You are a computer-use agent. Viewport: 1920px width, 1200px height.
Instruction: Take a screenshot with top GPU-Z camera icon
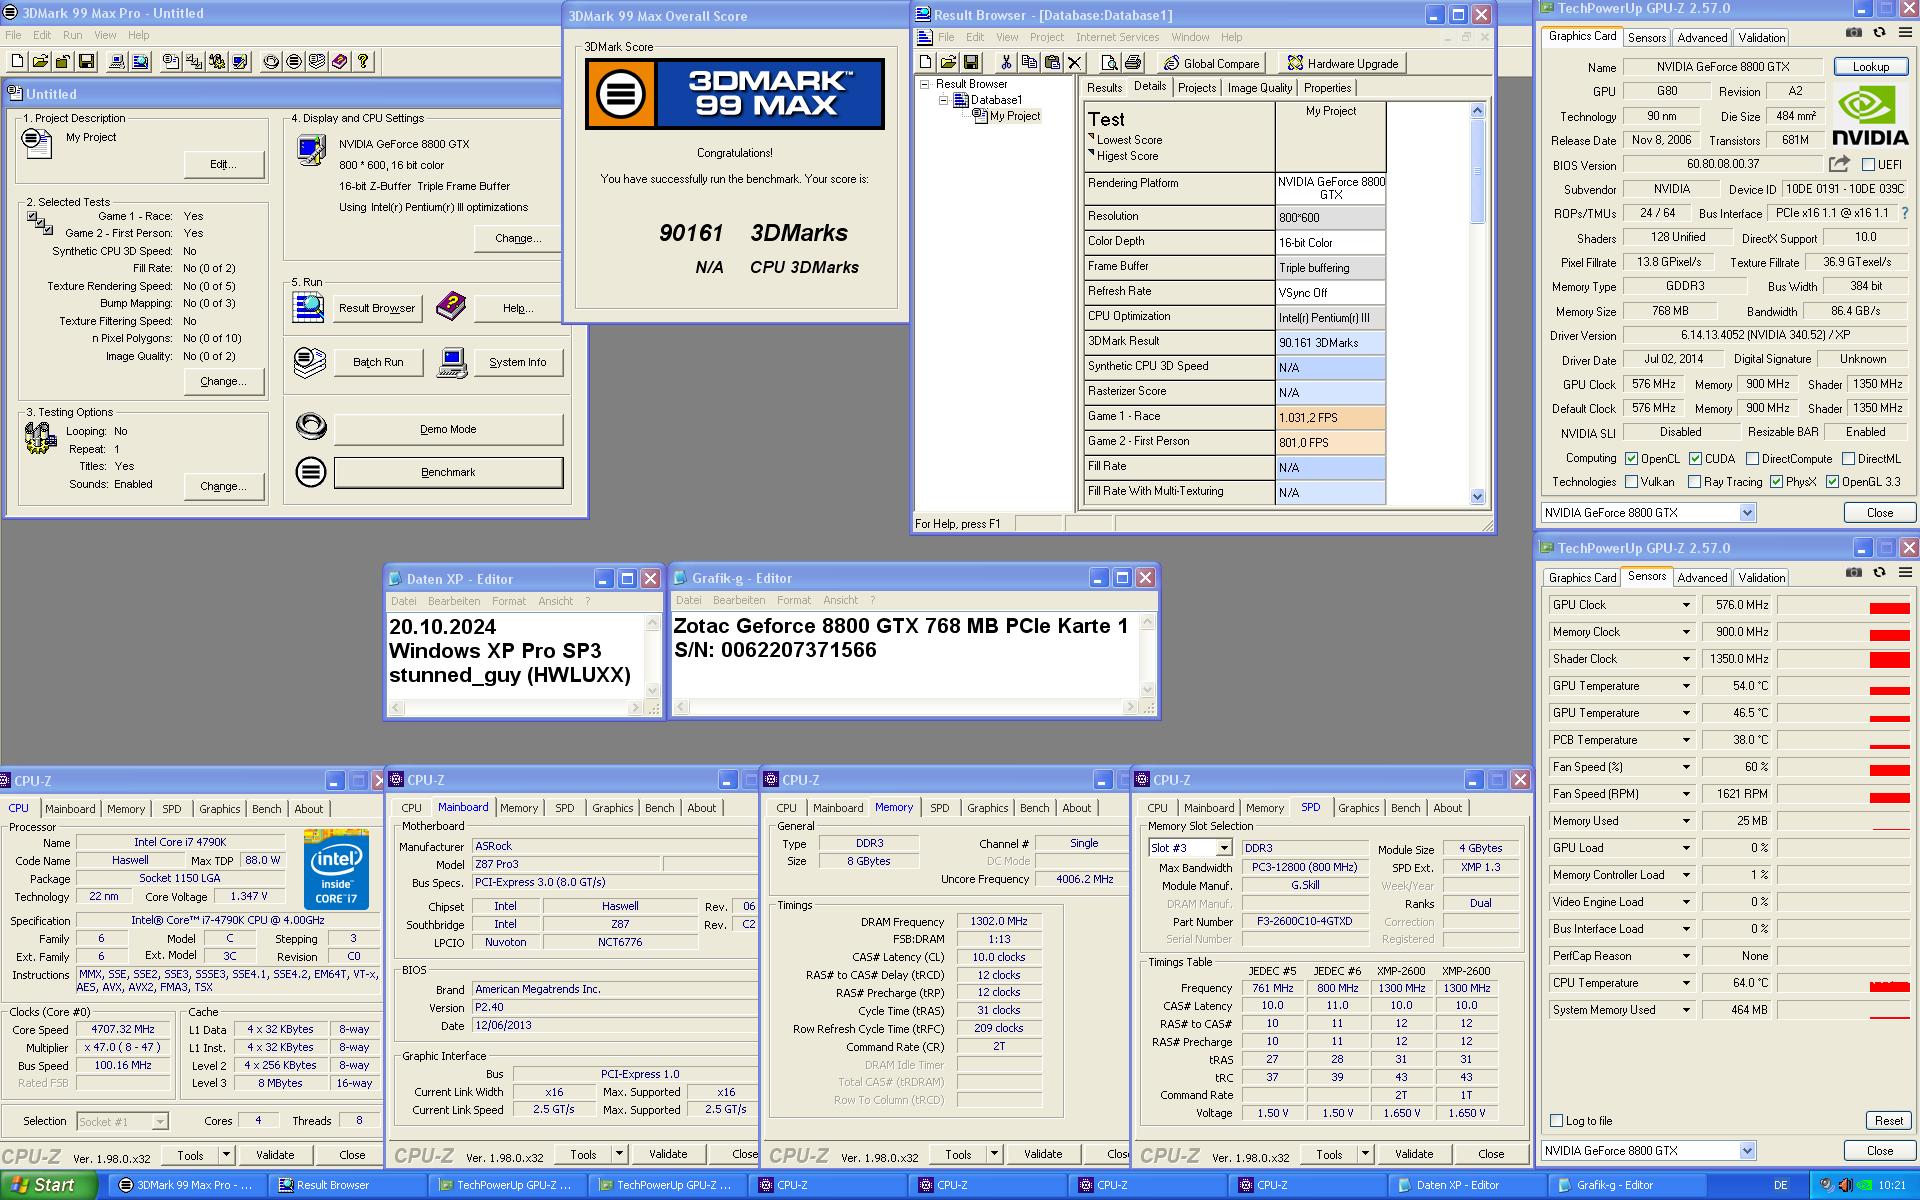pos(1854,32)
